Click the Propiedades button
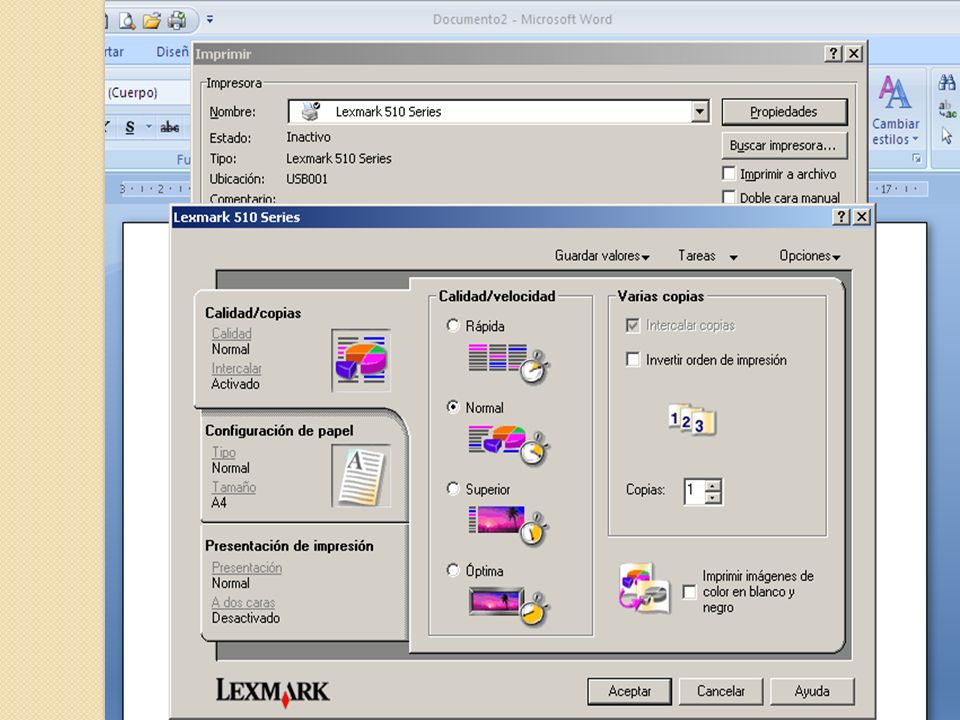 click(784, 112)
